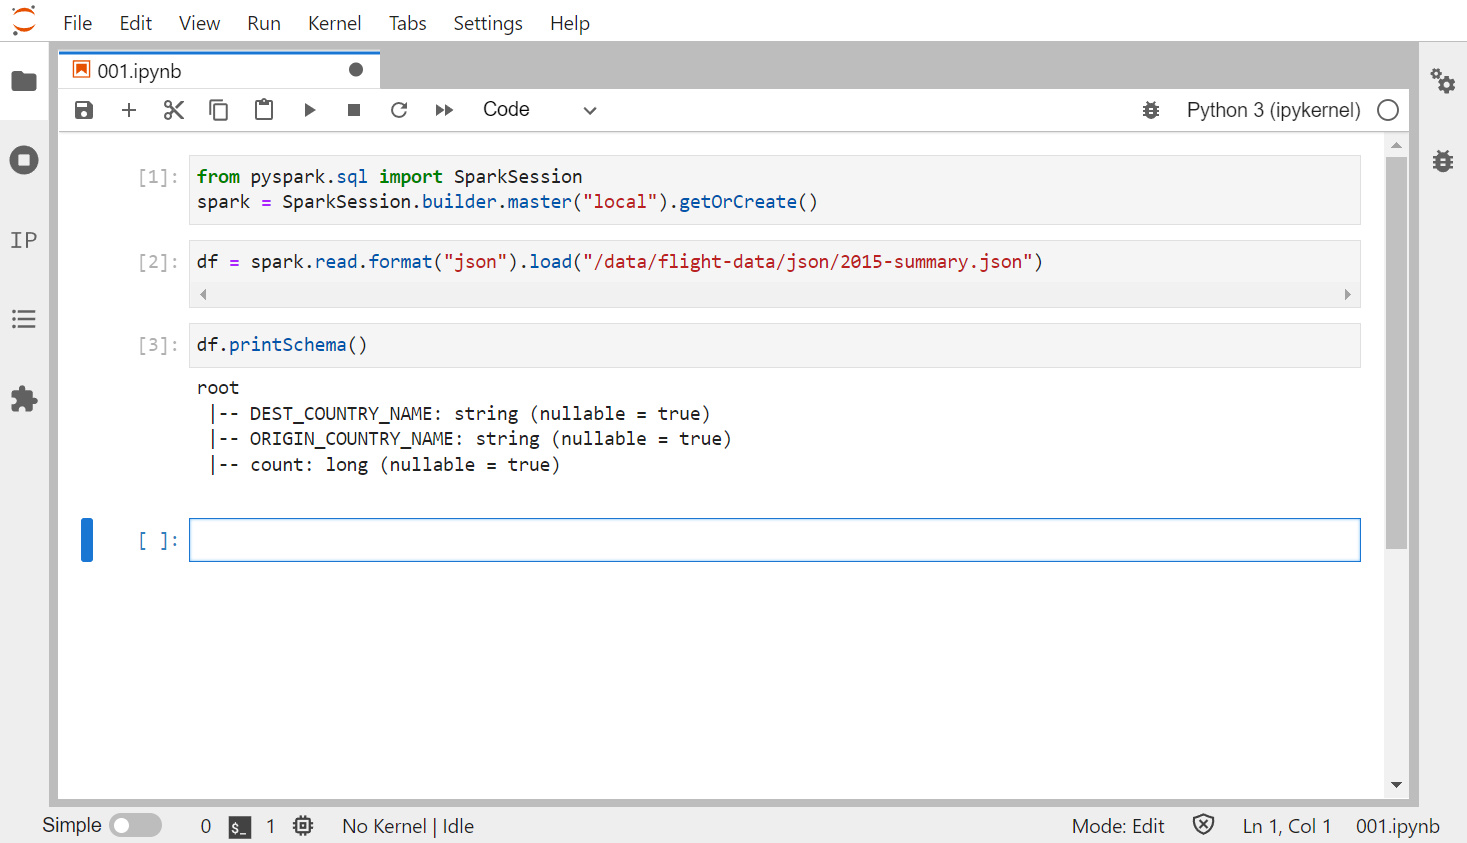This screenshot has height=843, width=1467.
Task: Open the cell type Code dropdown
Action: pos(539,110)
